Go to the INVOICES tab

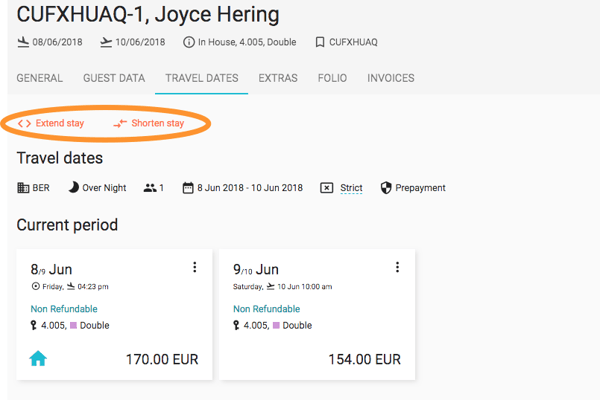(391, 78)
